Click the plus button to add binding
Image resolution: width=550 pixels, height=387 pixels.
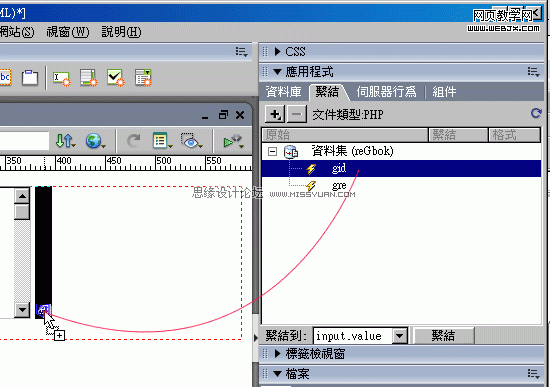275,114
